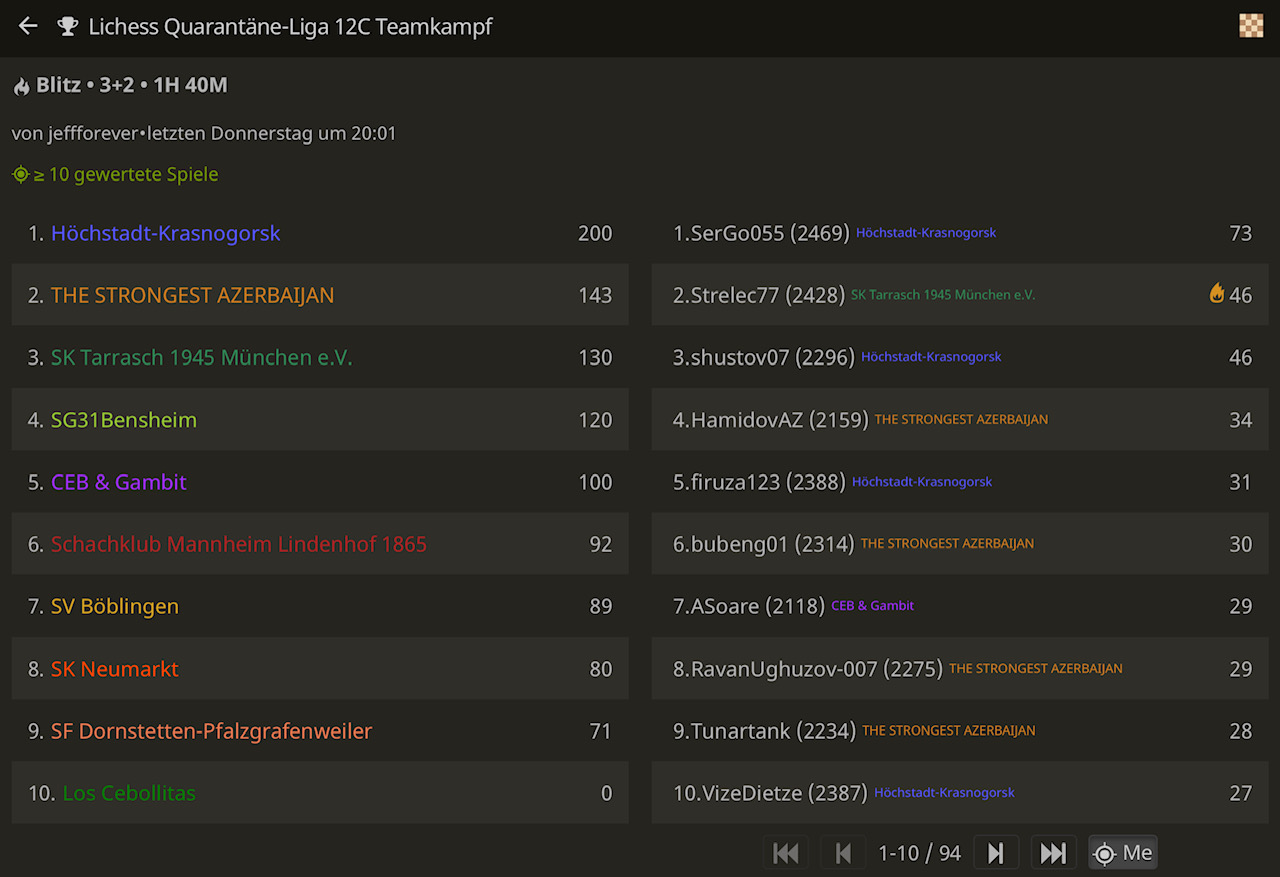Click team score 143
The height and width of the screenshot is (877, 1280).
(595, 295)
